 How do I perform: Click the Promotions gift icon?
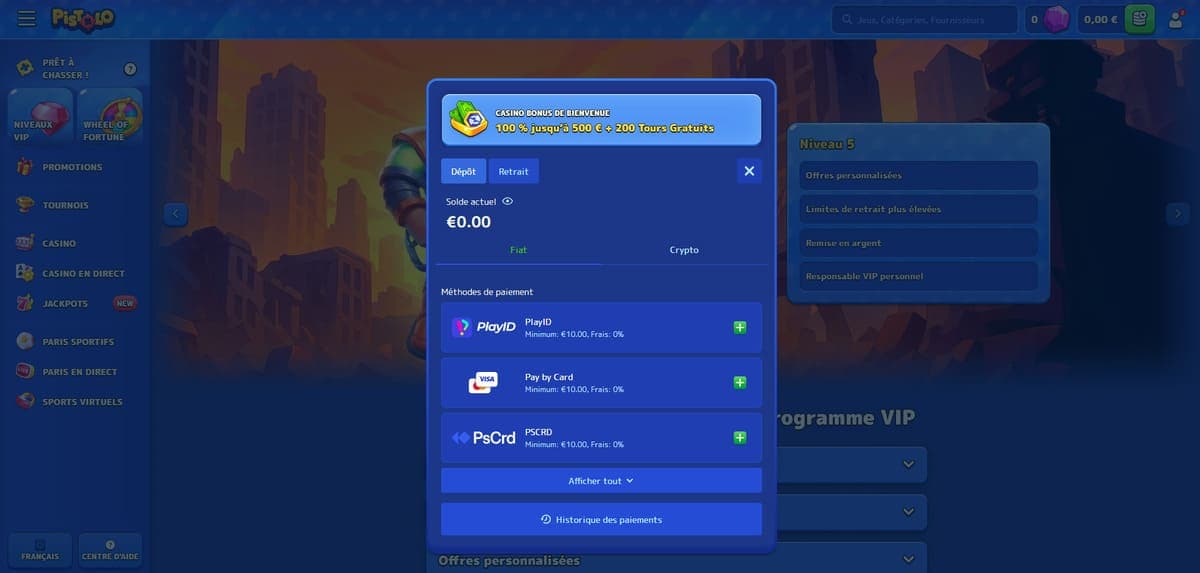(x=25, y=167)
